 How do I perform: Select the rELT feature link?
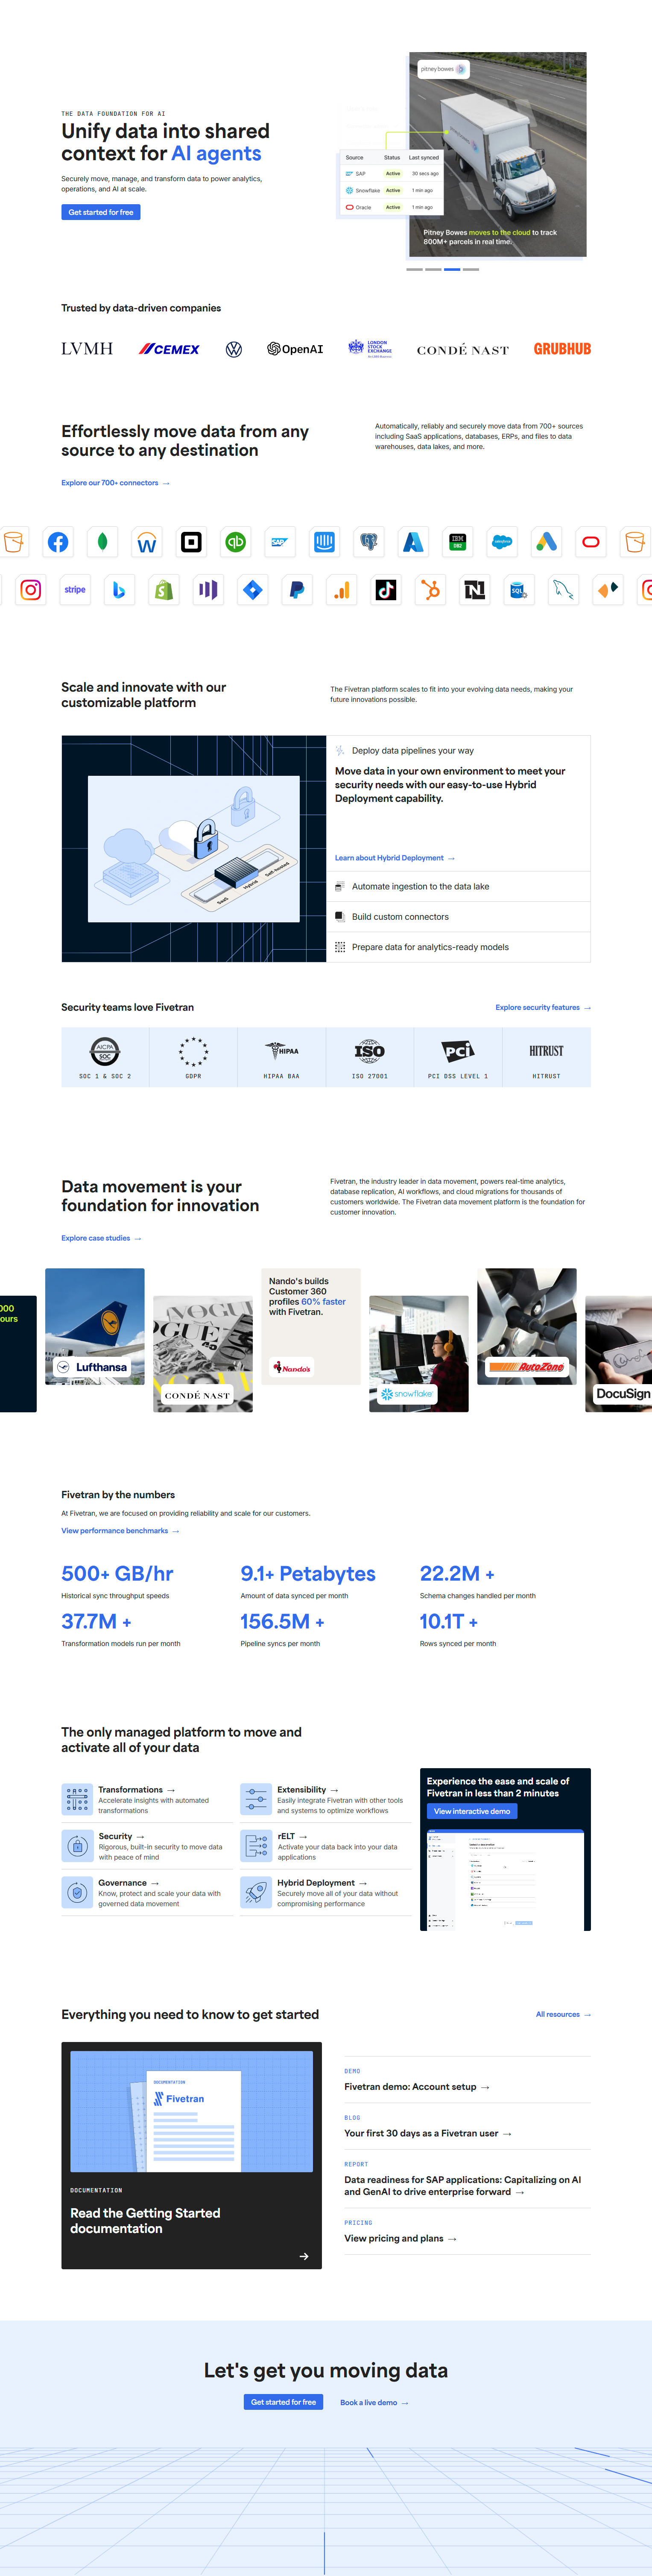(x=291, y=1837)
